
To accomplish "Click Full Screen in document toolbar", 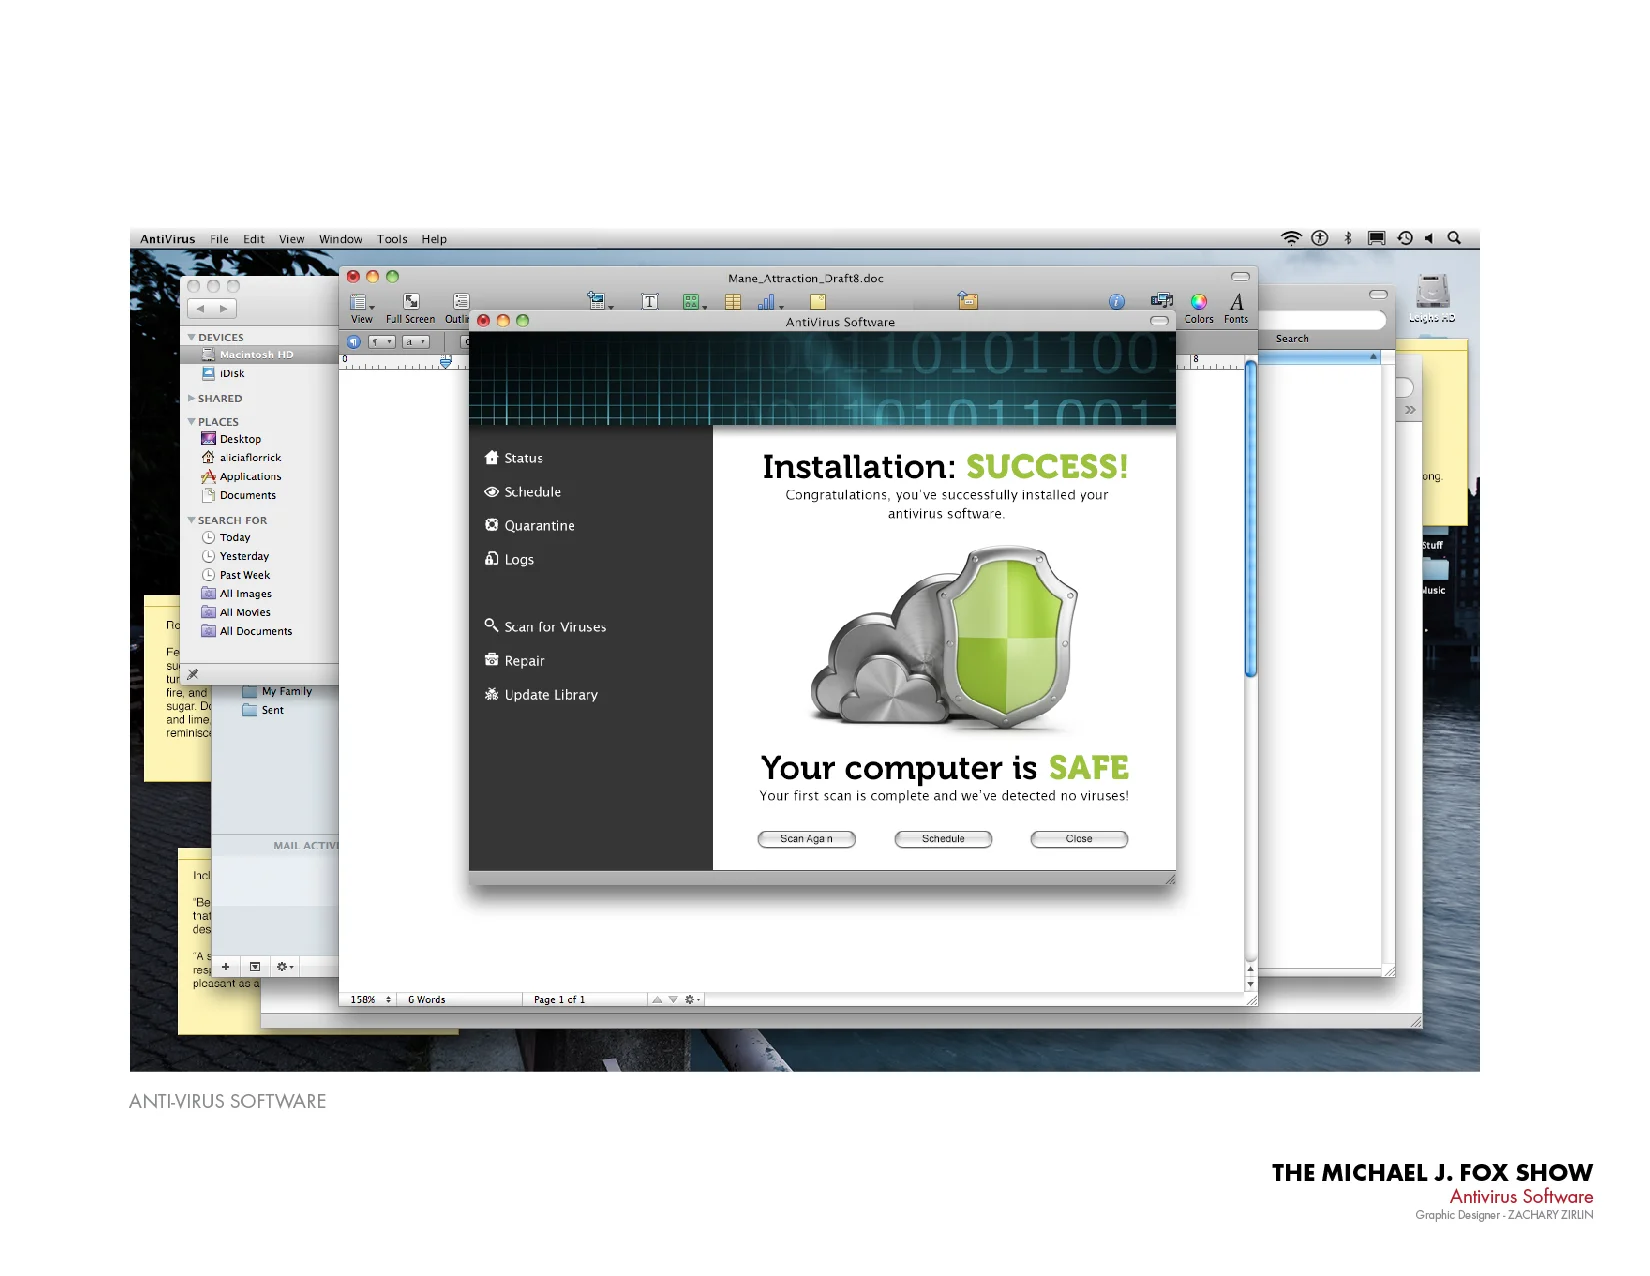I will tap(411, 309).
